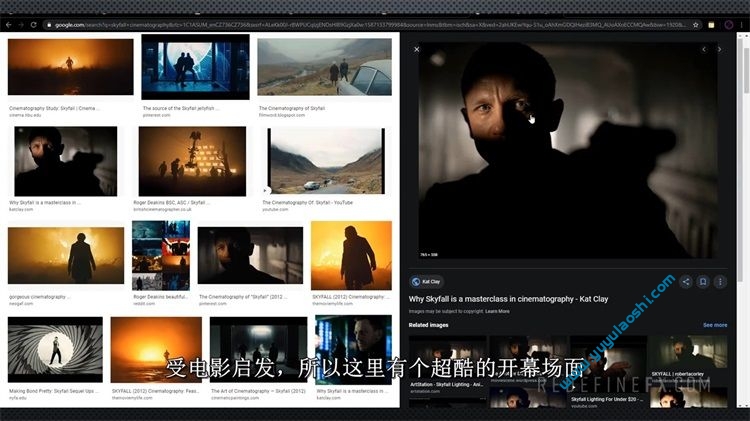Close the image preview panel

[417, 49]
